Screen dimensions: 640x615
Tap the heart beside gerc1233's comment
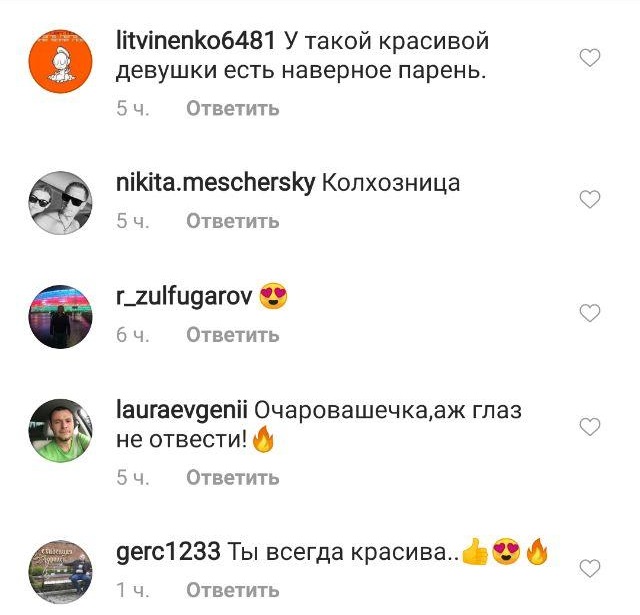click(x=590, y=568)
